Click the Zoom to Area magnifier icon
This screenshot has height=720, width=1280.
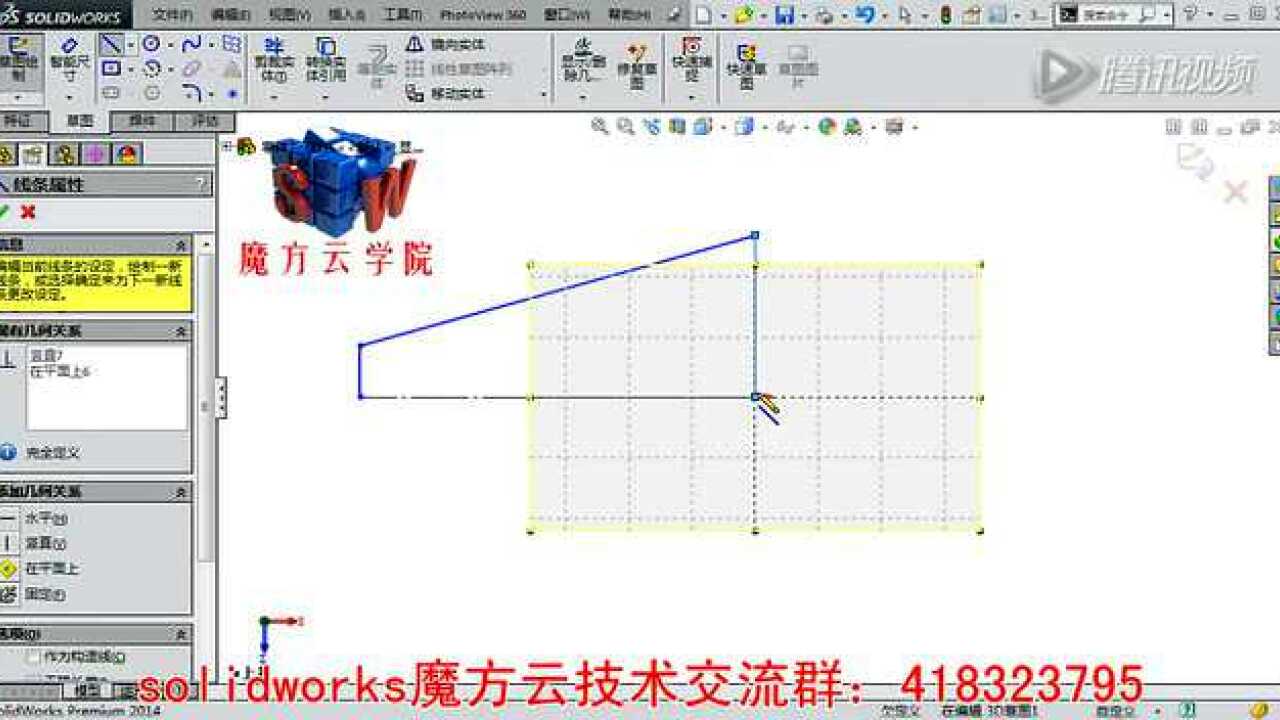coord(625,126)
